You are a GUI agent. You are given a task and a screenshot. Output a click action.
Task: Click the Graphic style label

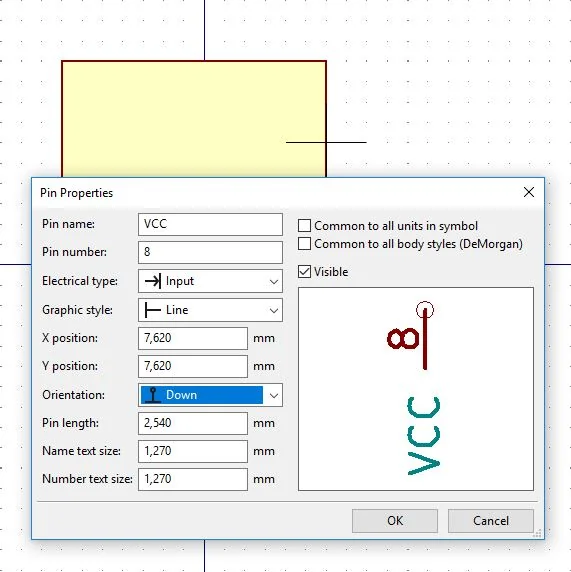pyautogui.click(x=77, y=310)
